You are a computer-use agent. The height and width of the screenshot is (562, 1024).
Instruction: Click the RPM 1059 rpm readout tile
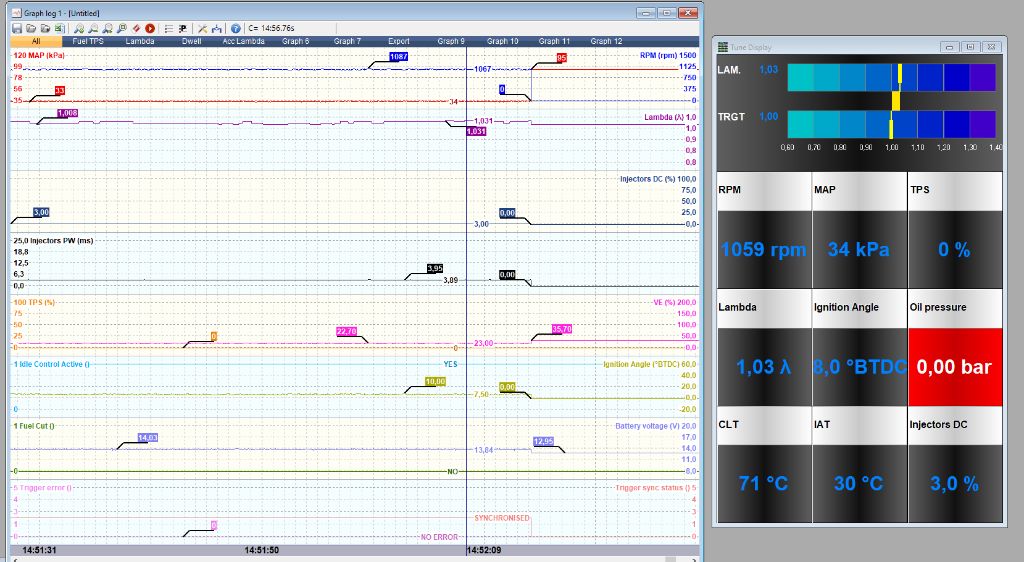pos(763,249)
